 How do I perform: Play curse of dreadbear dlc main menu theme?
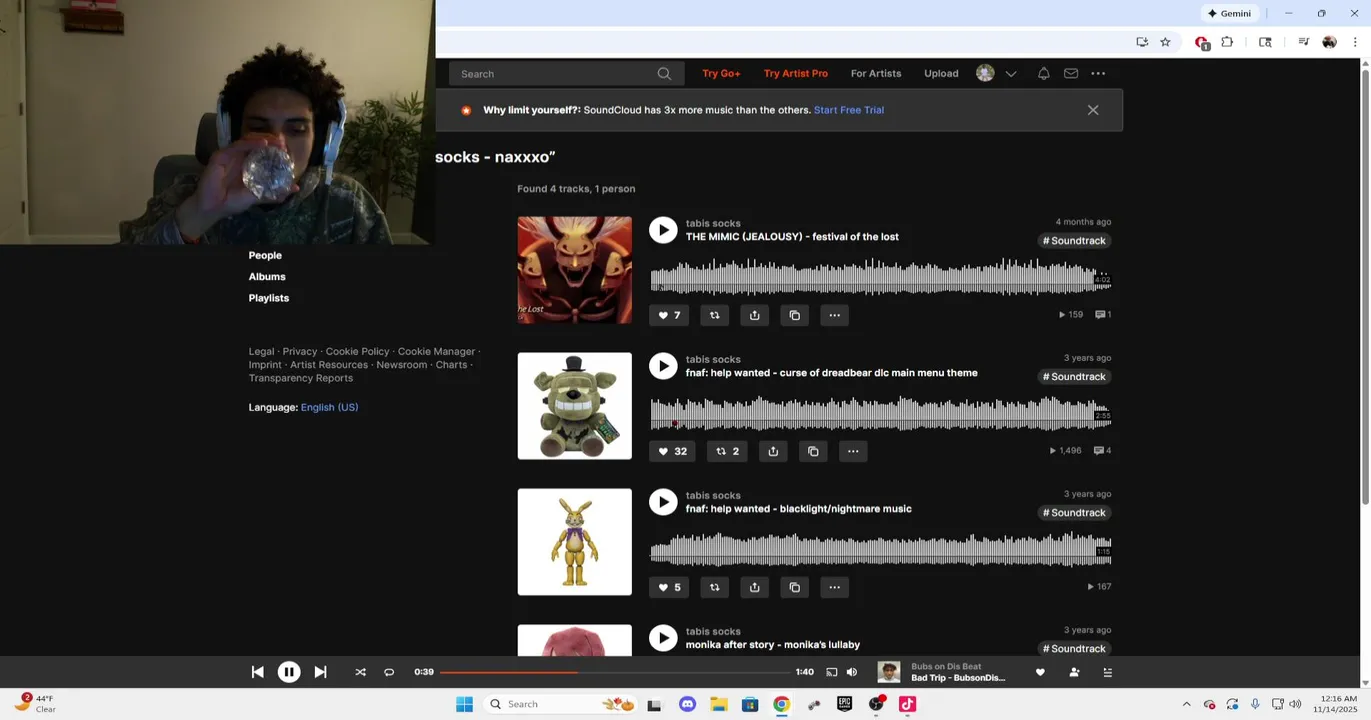(663, 366)
